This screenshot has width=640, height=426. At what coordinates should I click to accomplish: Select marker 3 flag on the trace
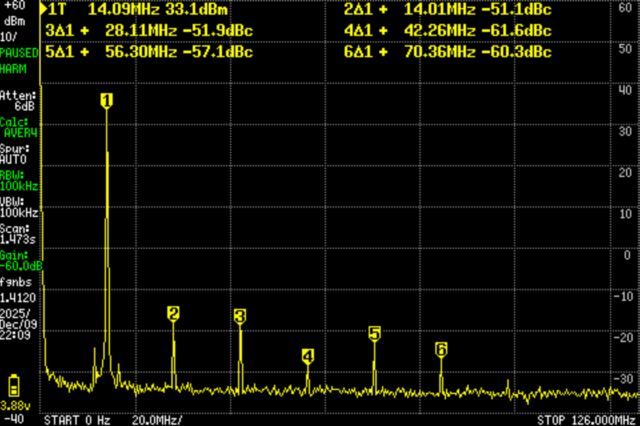click(x=240, y=316)
